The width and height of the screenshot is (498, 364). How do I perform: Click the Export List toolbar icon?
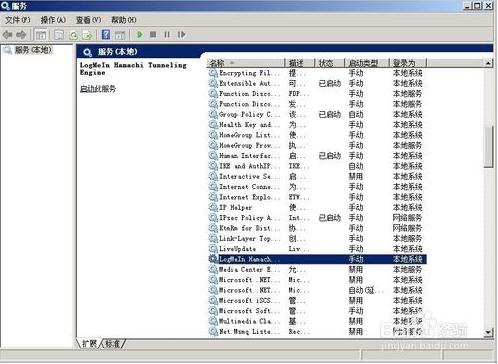coord(87,35)
